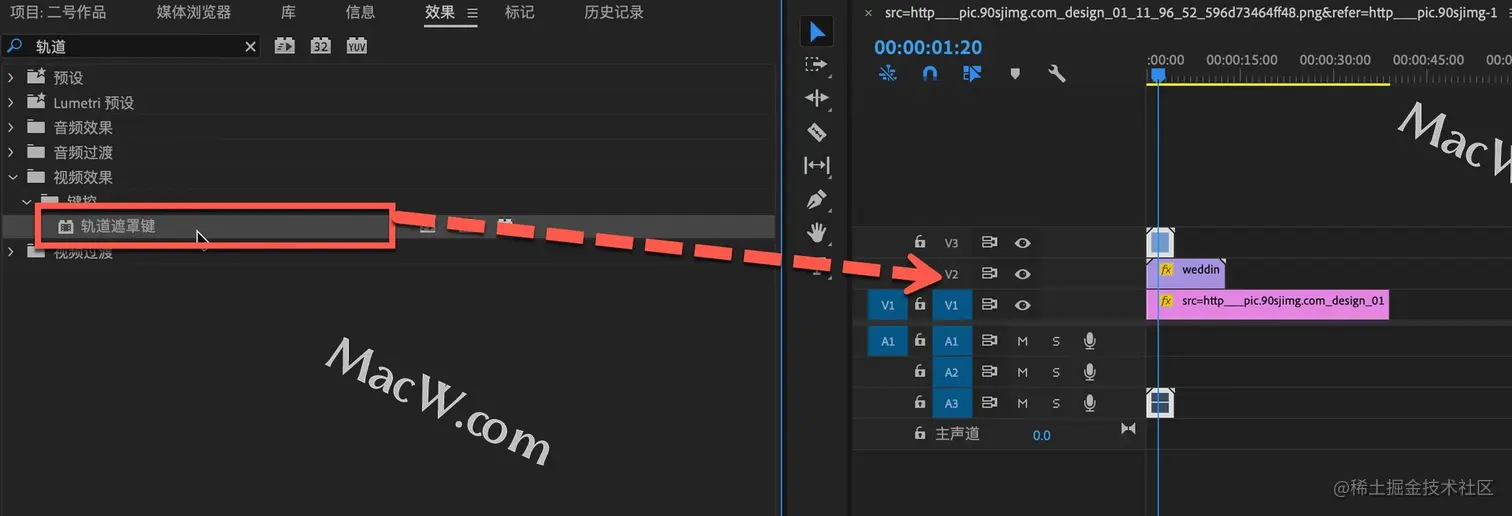Toggle the timeline Snap magnet icon

pyautogui.click(x=930, y=74)
